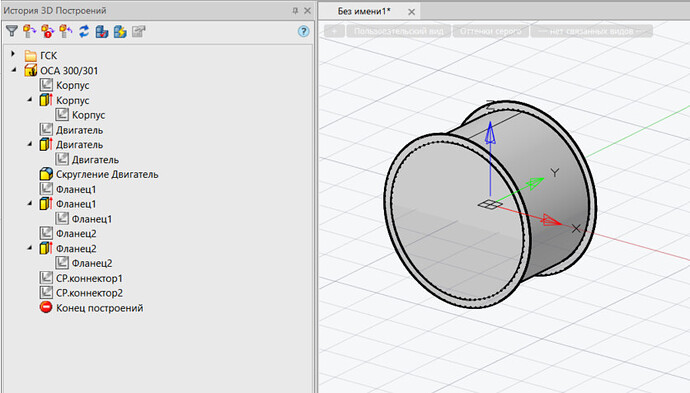Select the Фланец1 sketch nested under Фланец1 extrusion
690x393 pixels.
point(92,219)
